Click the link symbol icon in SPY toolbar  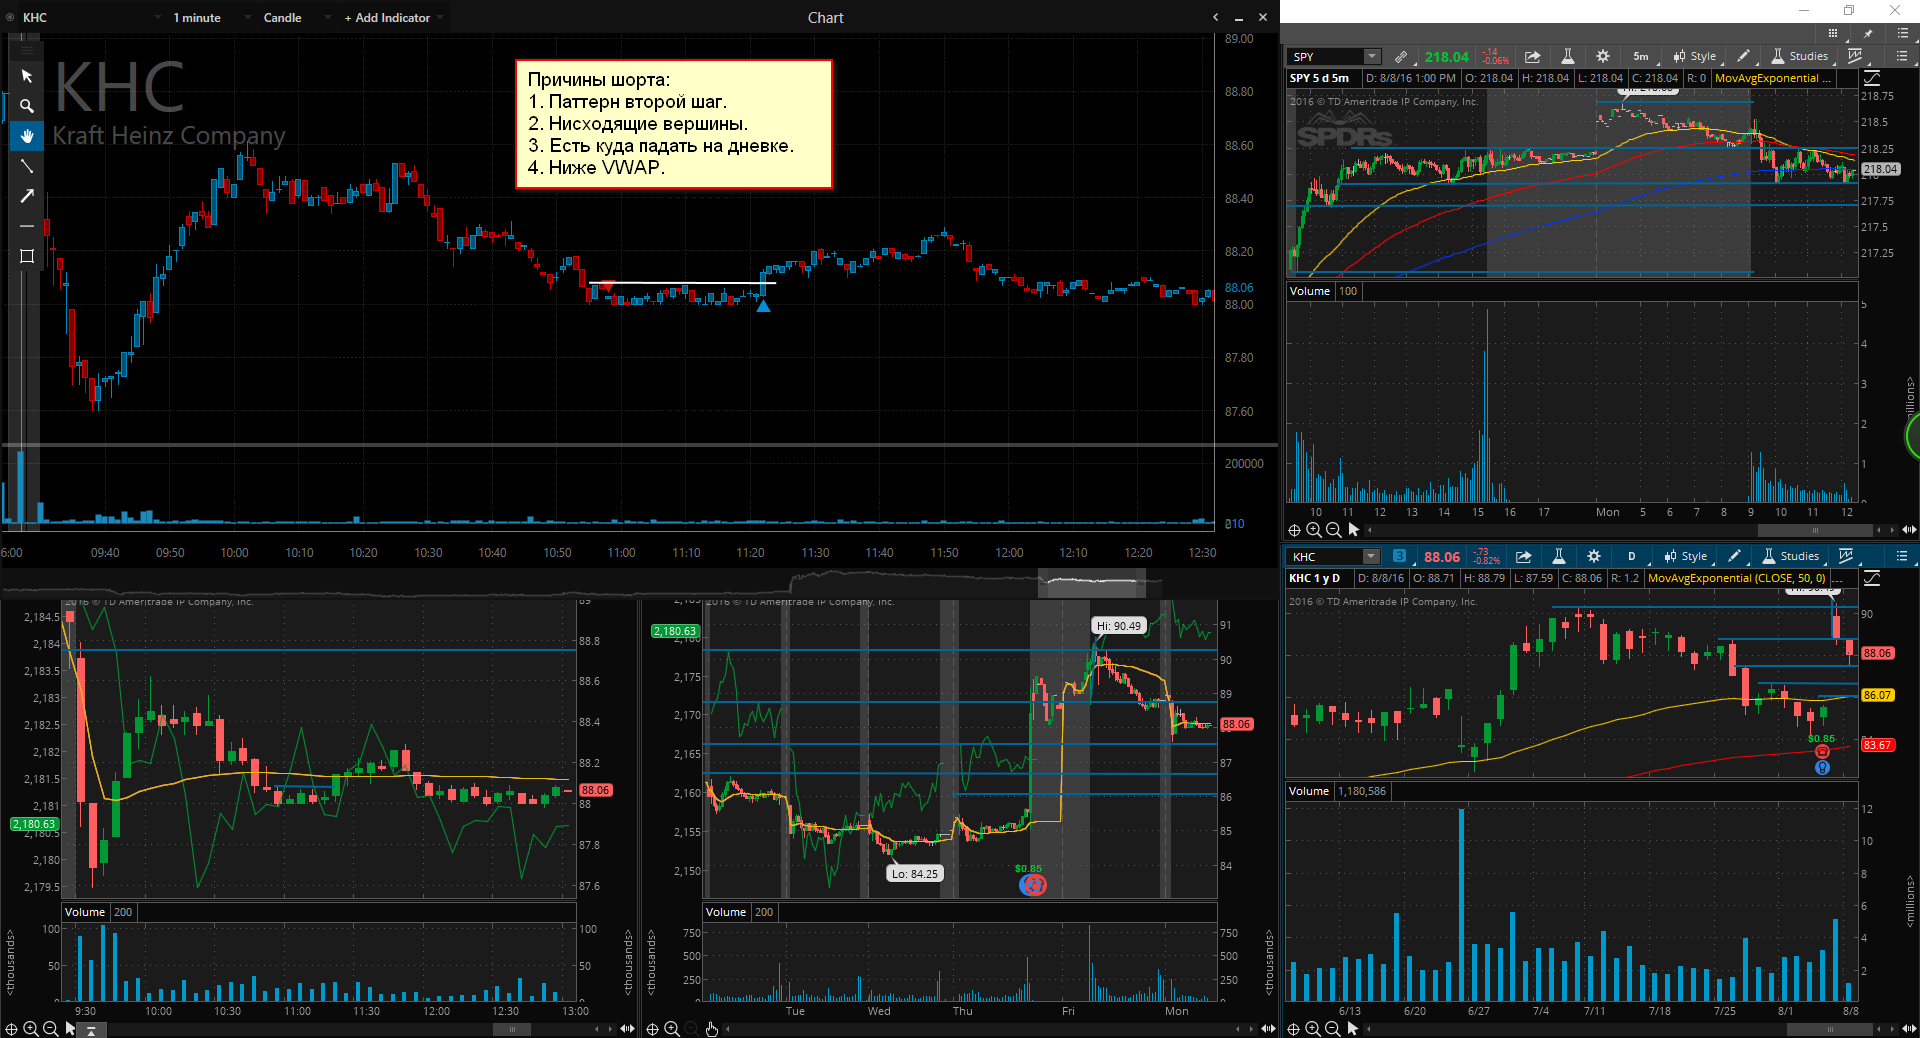click(1401, 57)
